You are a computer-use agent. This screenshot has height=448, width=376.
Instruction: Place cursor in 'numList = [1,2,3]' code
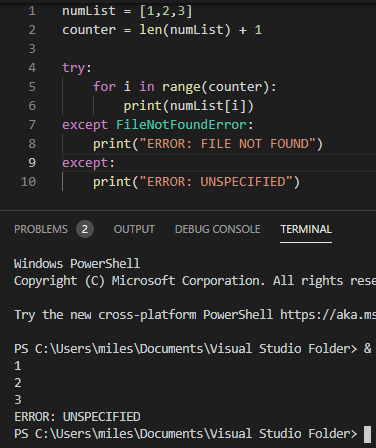tap(127, 11)
